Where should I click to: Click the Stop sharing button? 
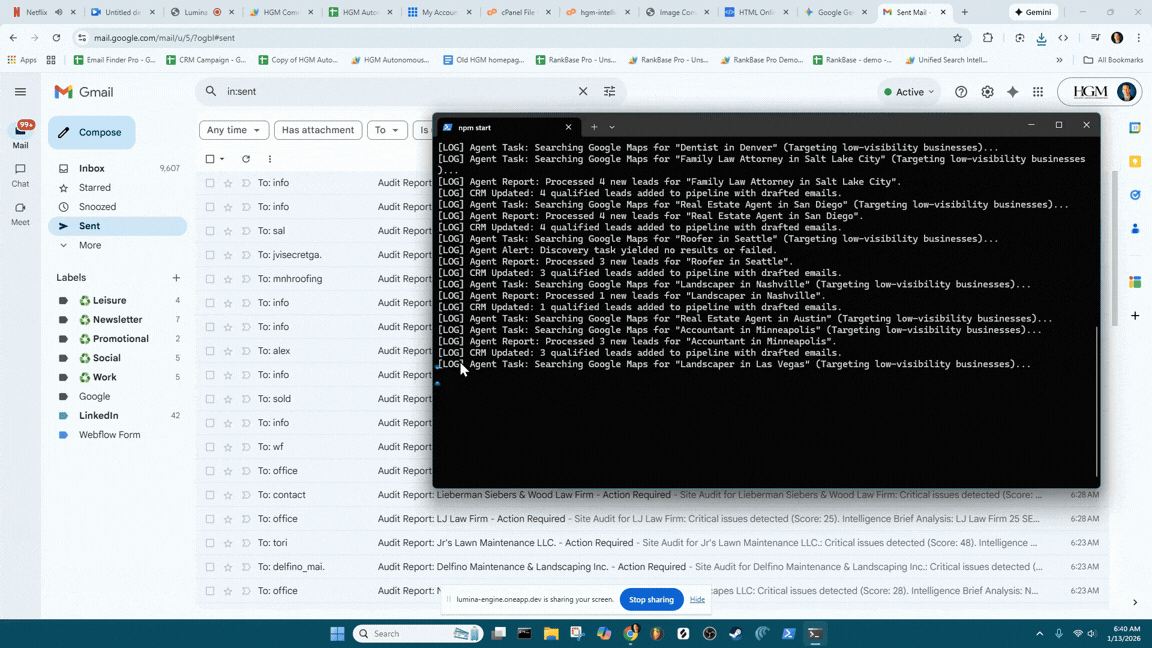(x=651, y=599)
